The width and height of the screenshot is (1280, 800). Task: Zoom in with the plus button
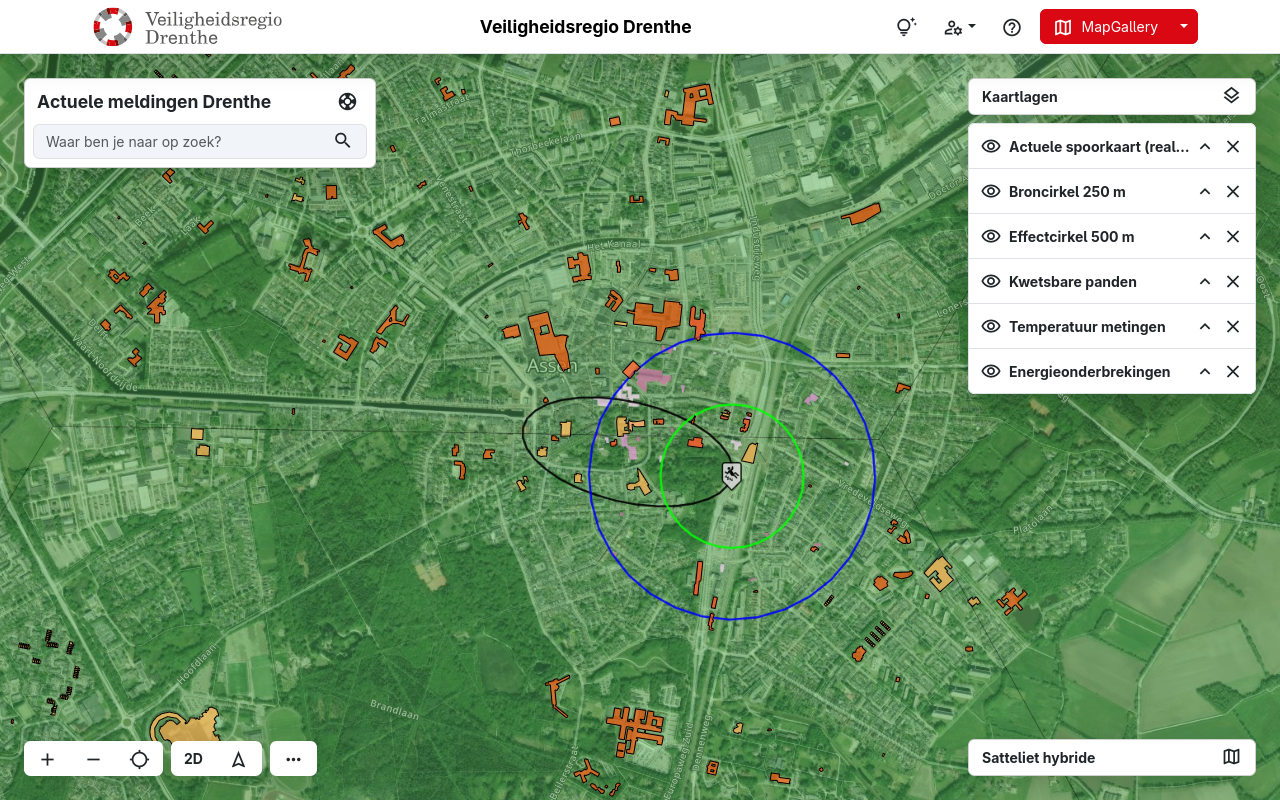point(47,759)
